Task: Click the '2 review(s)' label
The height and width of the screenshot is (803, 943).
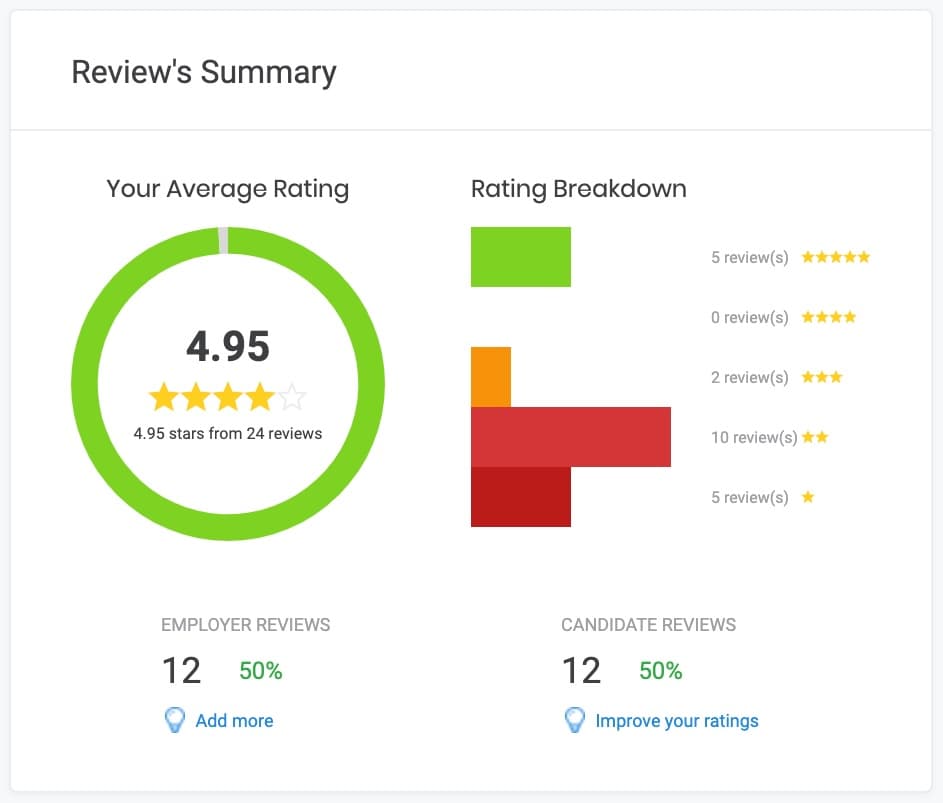Action: (749, 377)
